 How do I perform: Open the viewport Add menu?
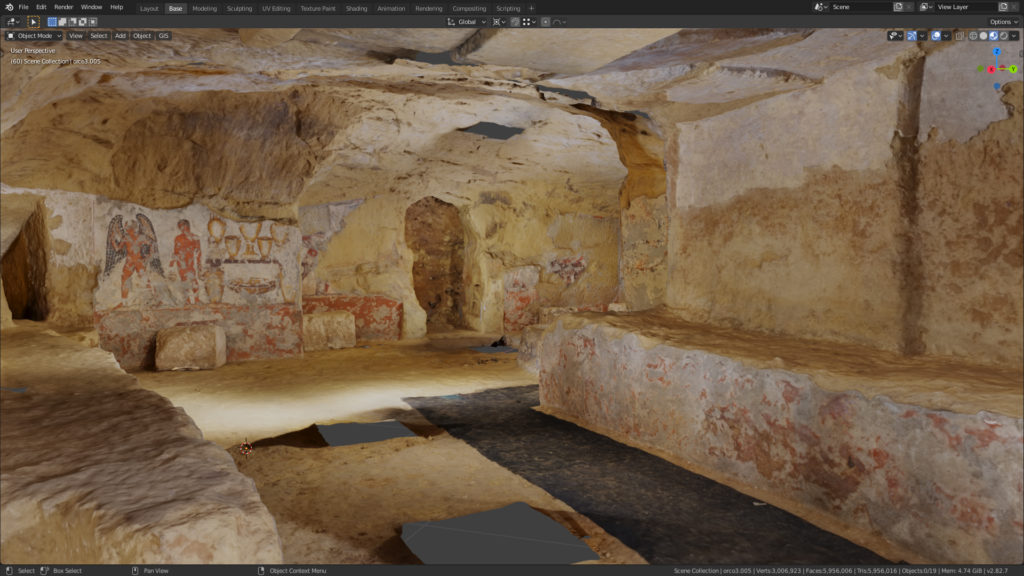point(120,36)
